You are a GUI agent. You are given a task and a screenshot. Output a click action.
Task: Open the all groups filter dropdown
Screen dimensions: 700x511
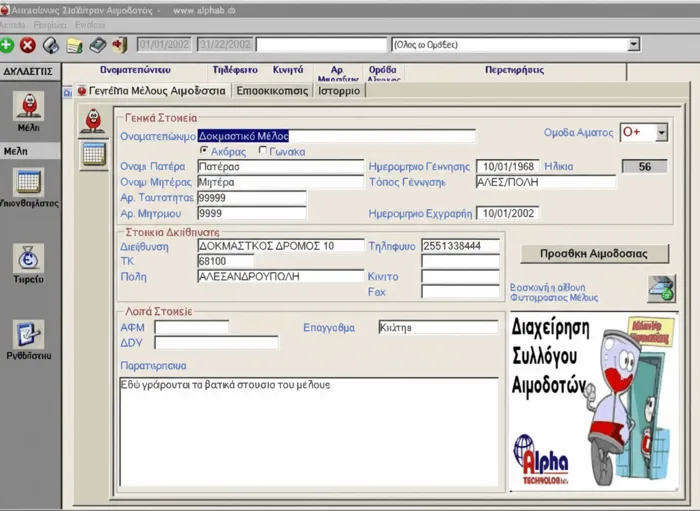point(633,44)
